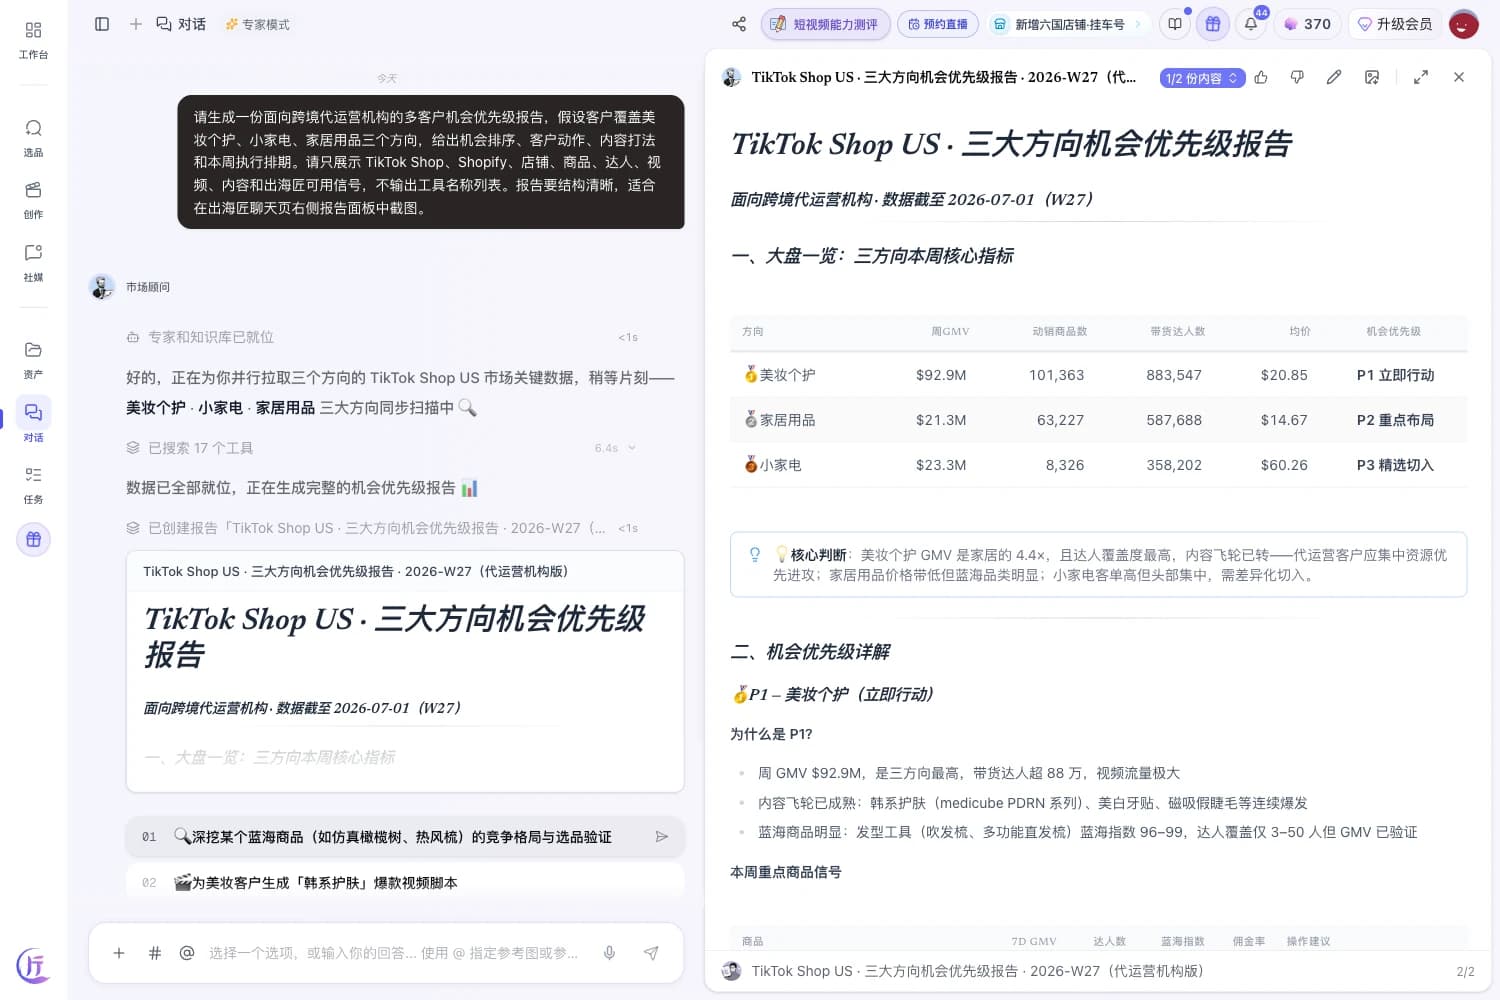The width and height of the screenshot is (1500, 1000).
Task: Close the report panel
Action: coord(1459,77)
